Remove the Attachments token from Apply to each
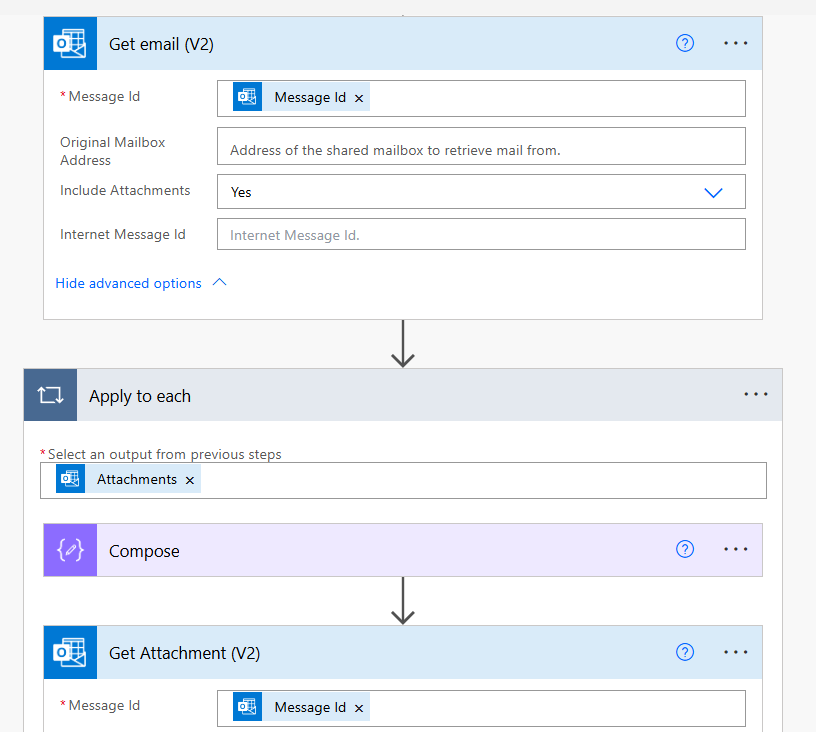The image size is (816, 732). point(190,480)
